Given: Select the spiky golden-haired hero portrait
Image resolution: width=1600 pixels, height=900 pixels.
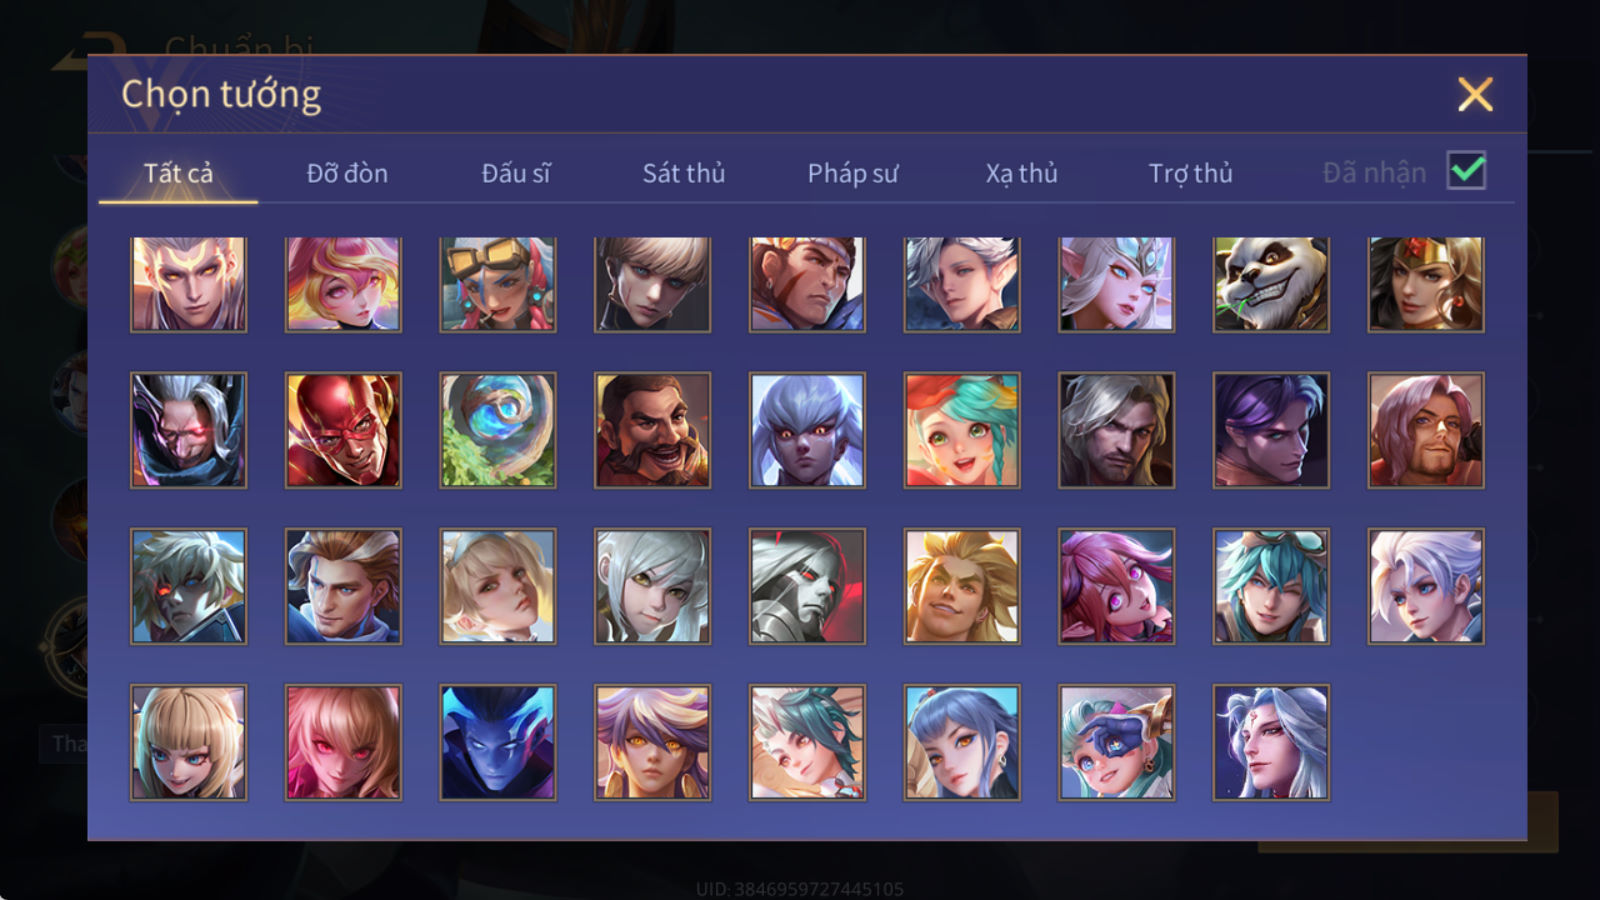Looking at the screenshot, I should [x=962, y=586].
